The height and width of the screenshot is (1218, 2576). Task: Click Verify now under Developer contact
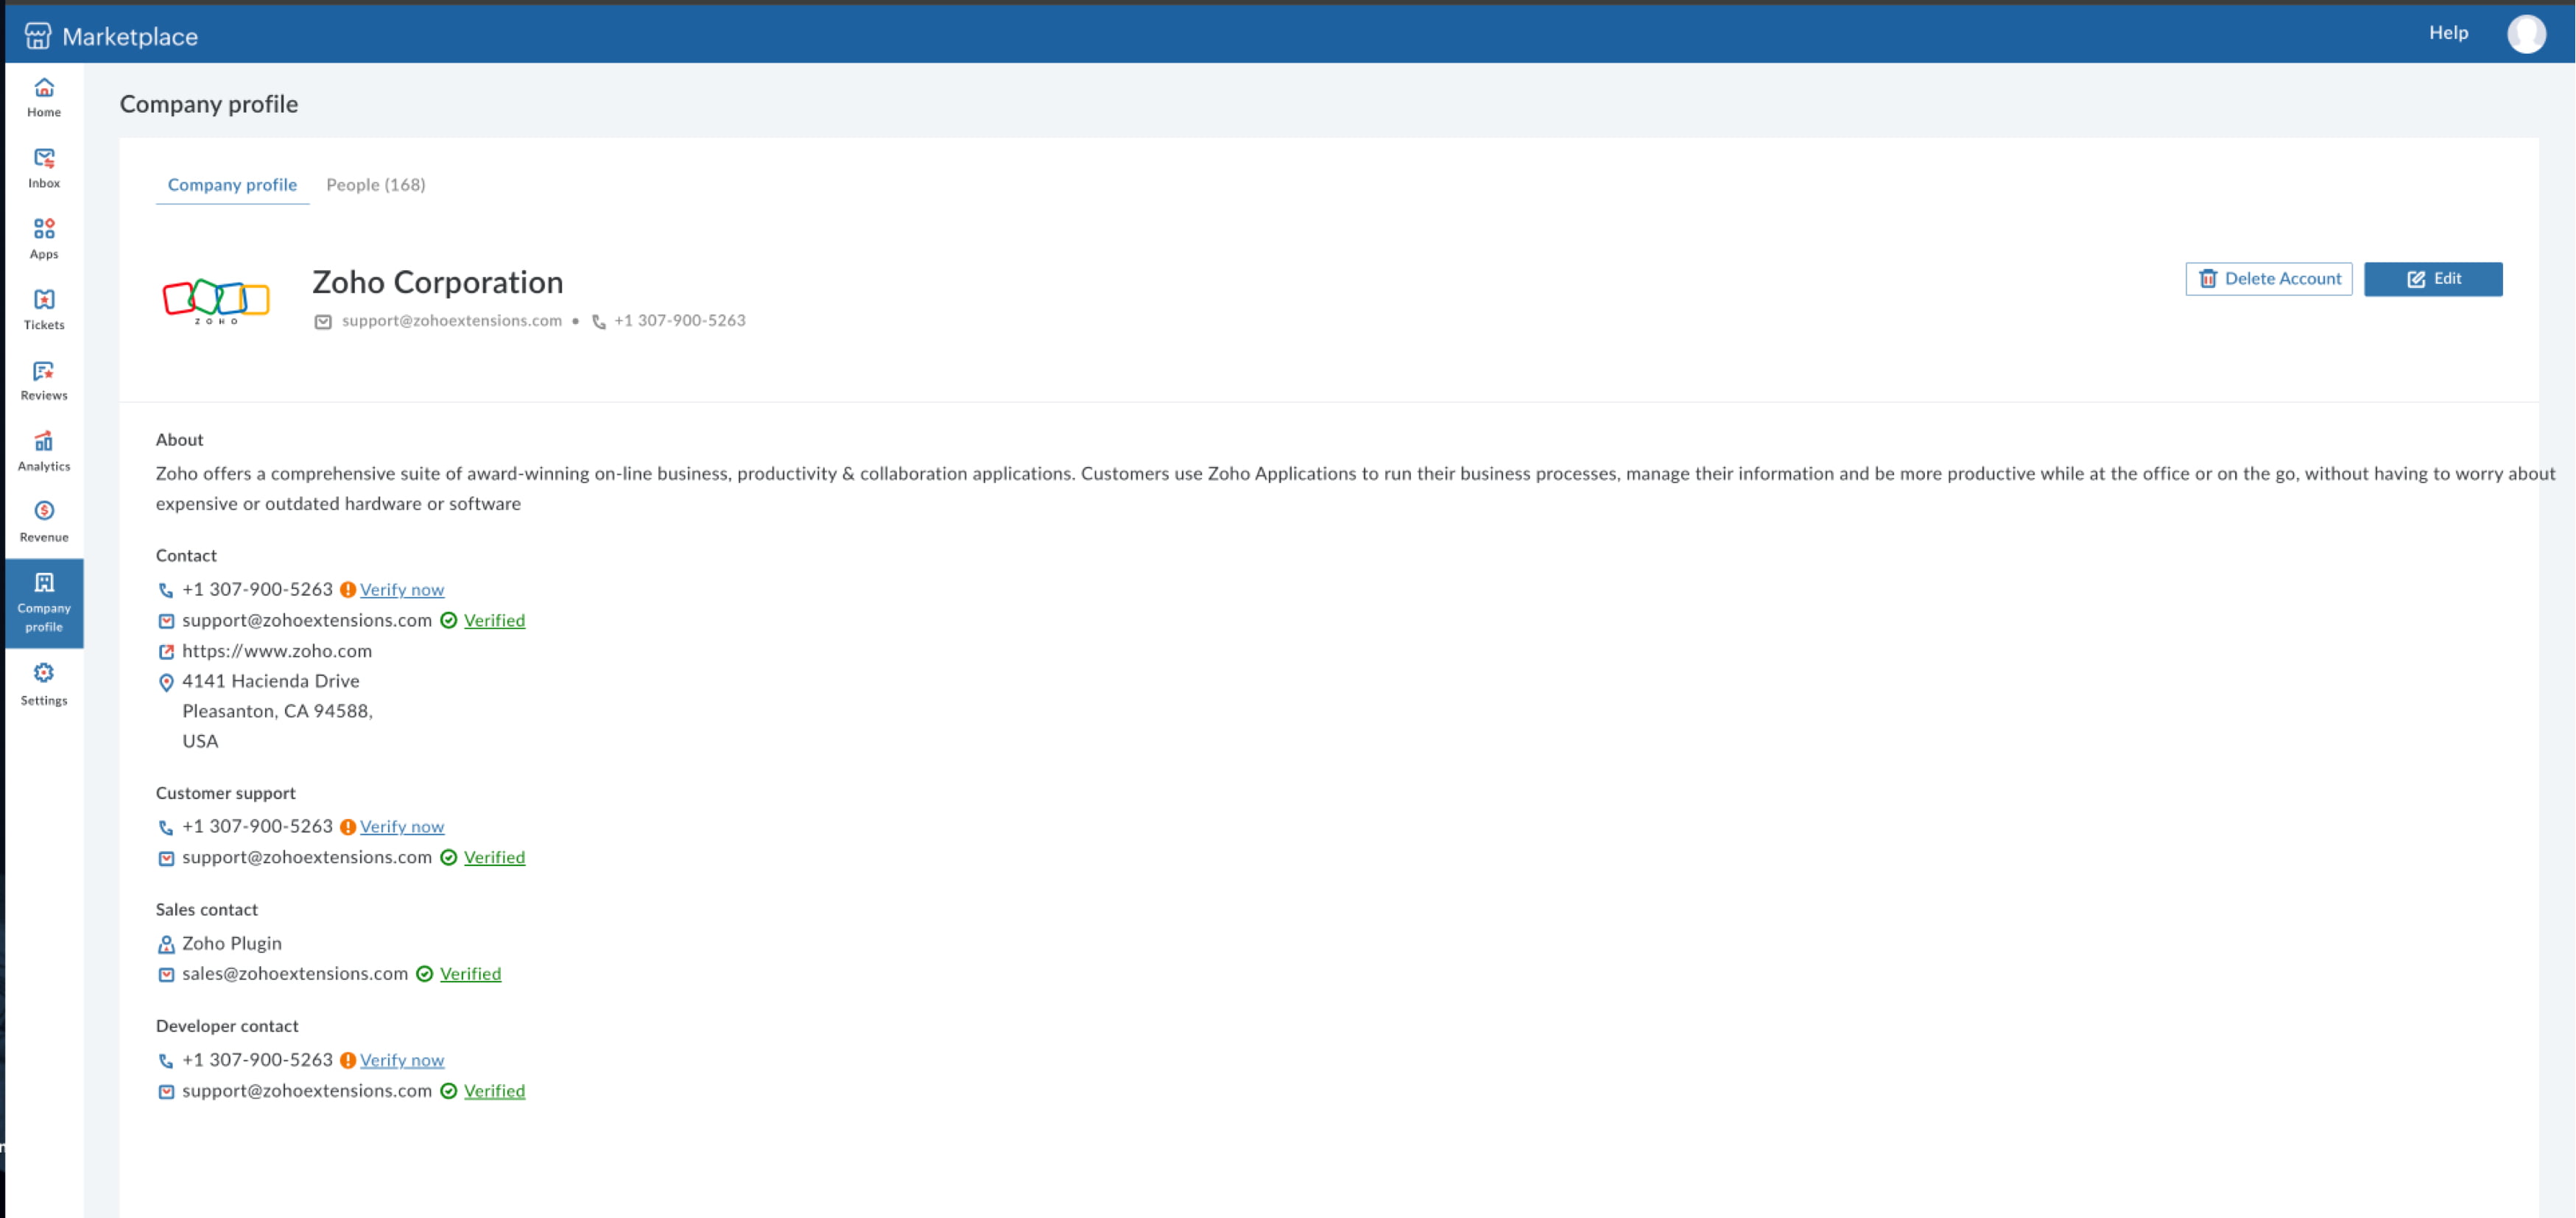pyautogui.click(x=401, y=1060)
